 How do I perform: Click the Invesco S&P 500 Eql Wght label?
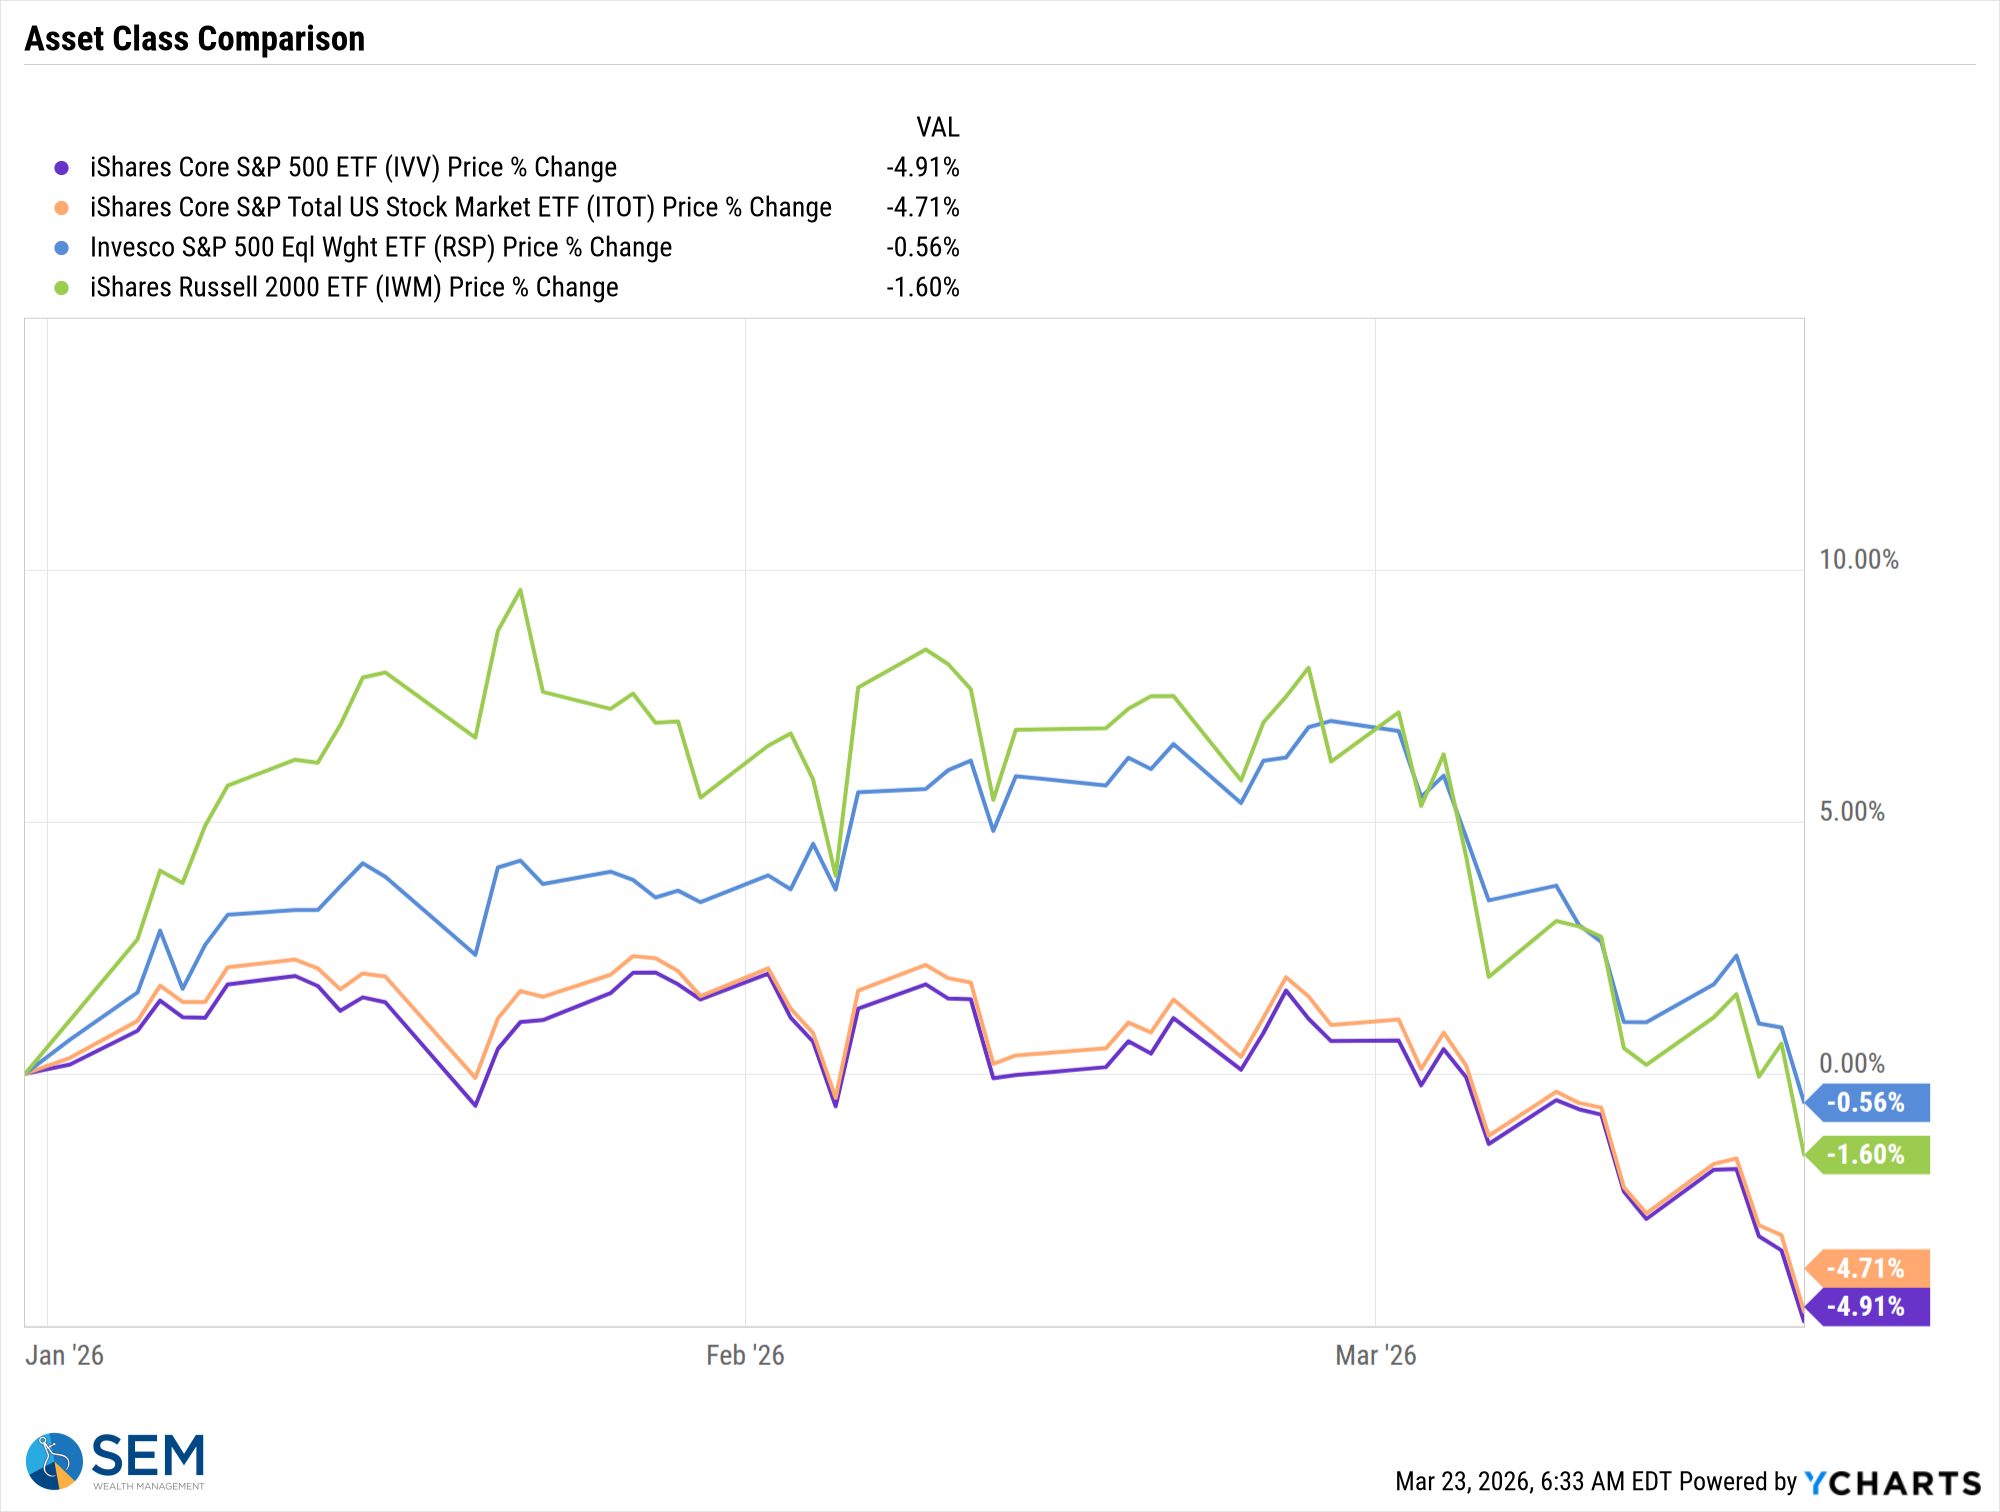pos(381,248)
